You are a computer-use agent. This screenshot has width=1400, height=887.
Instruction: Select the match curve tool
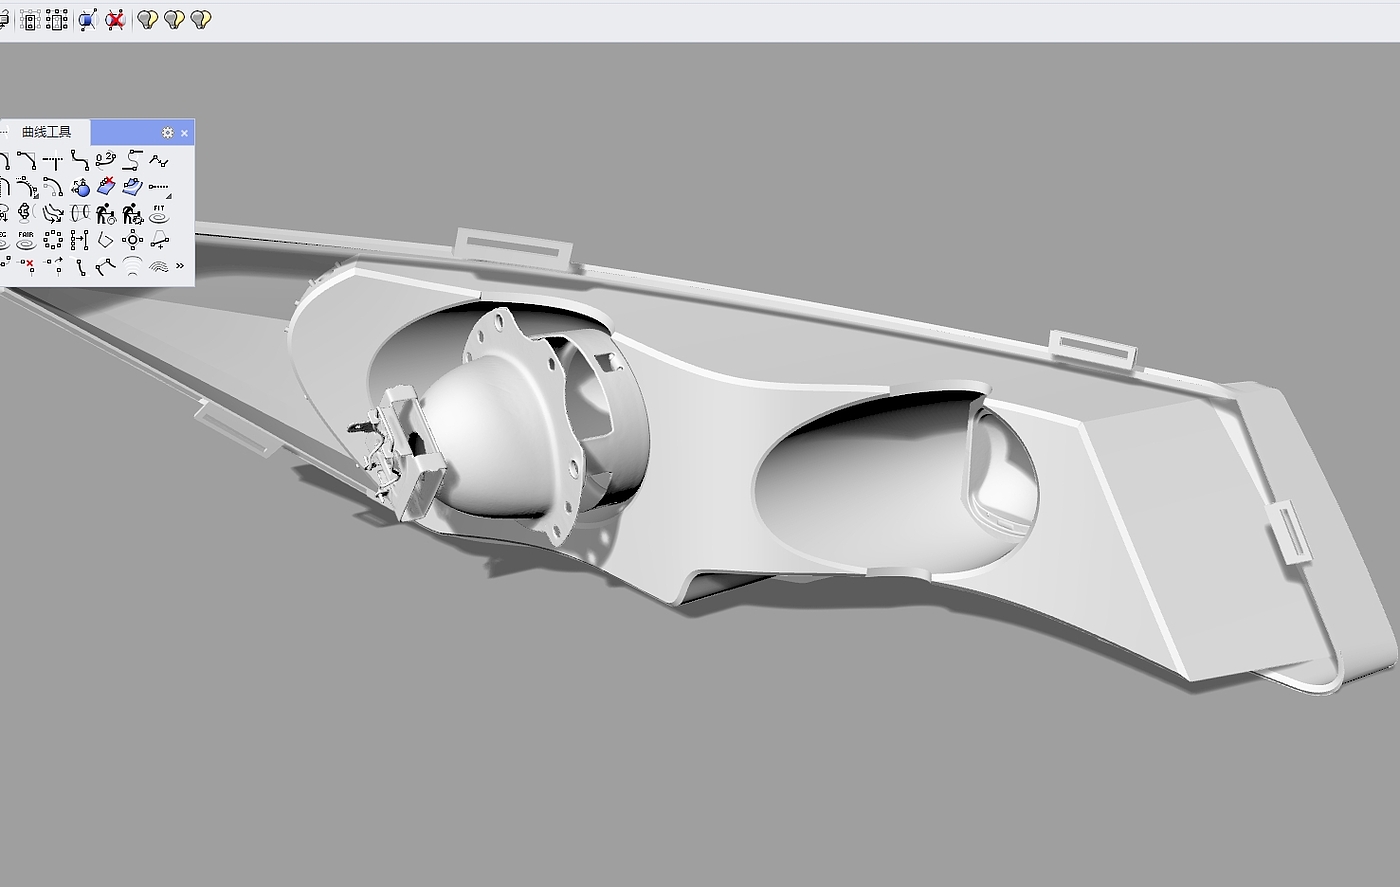133,160
